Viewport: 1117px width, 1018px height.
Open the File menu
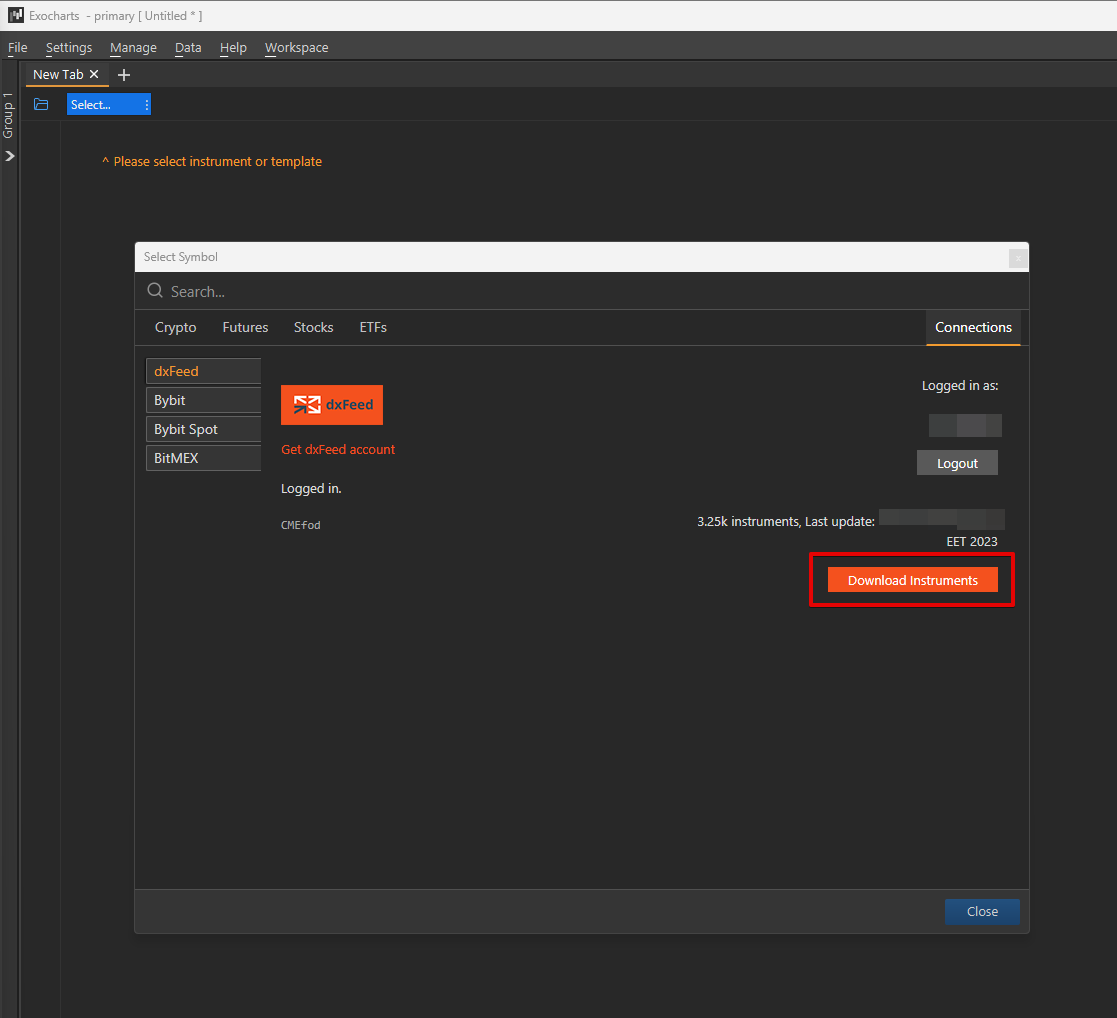click(x=17, y=48)
